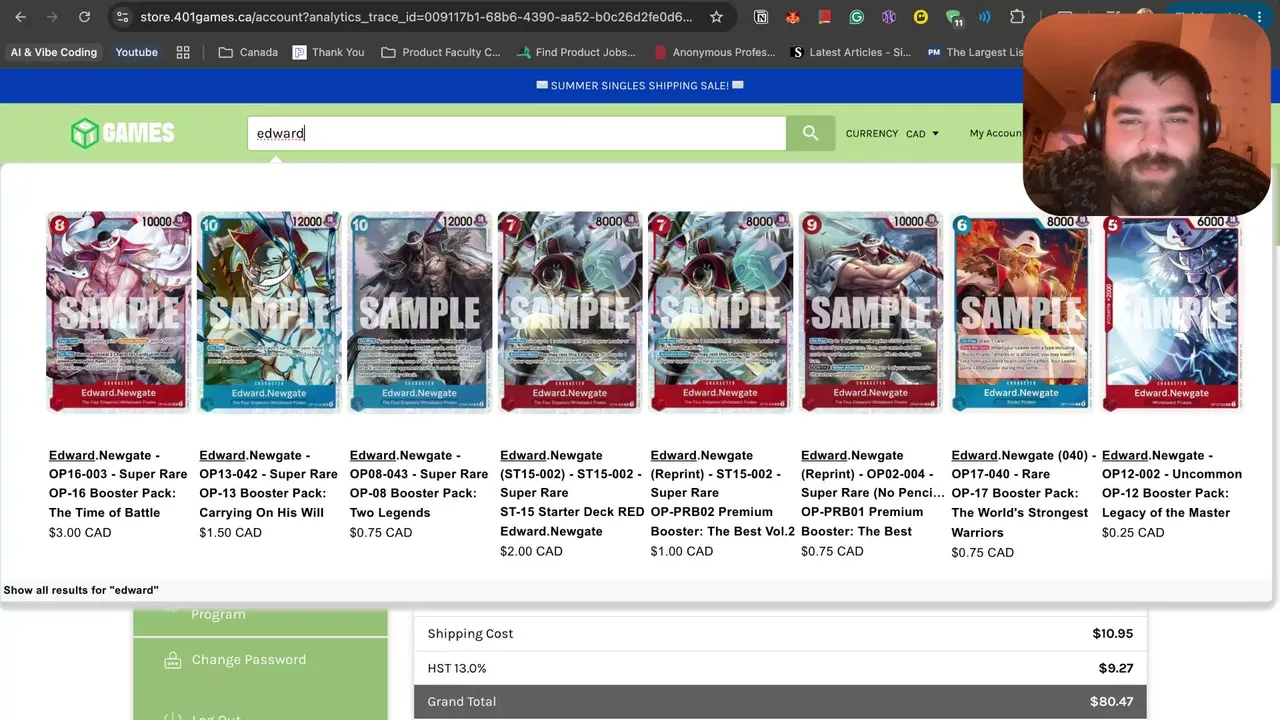This screenshot has width=1280, height=720.
Task: Open 'Edward.Newgate (Reprint) - ST15-002' title link
Action: point(716,474)
